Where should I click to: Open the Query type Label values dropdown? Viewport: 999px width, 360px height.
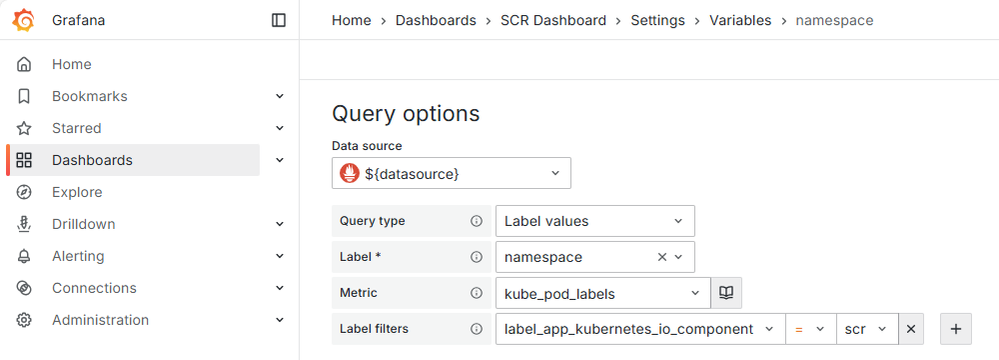pyautogui.click(x=595, y=221)
